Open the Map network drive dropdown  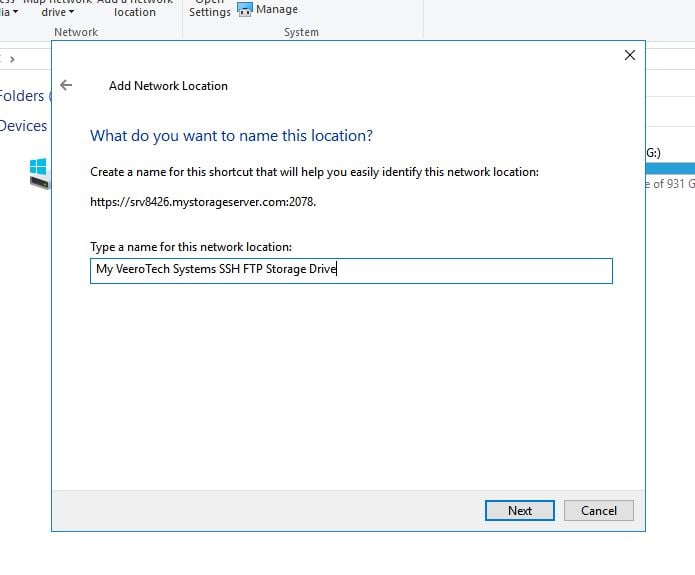[64, 11]
